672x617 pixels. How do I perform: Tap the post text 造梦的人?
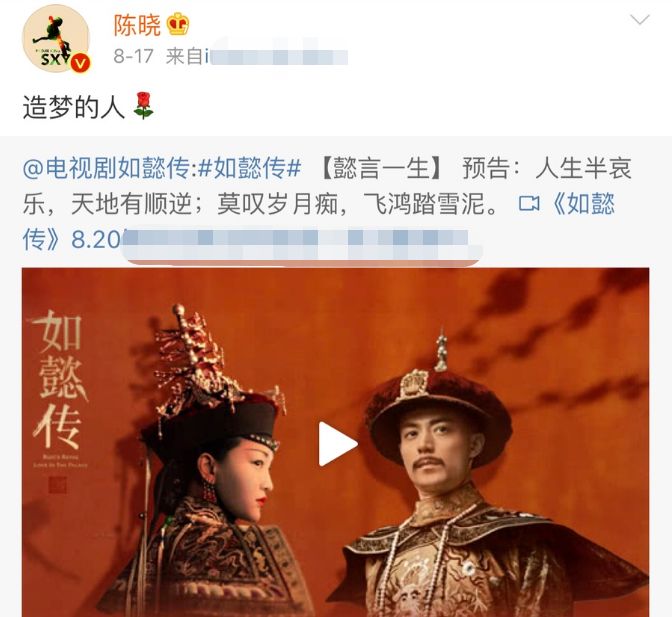pos(73,106)
